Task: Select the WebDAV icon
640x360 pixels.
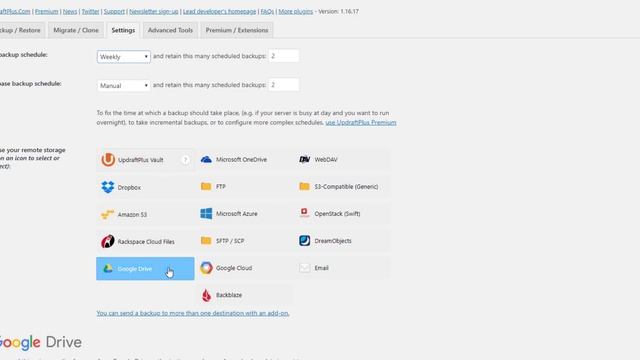Action: coord(304,160)
